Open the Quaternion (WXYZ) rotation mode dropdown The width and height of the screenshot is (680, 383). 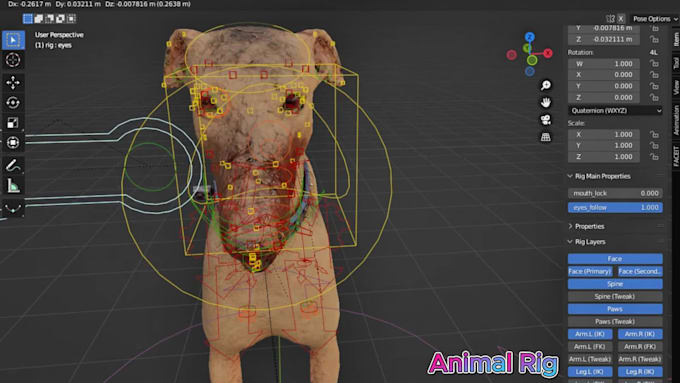pyautogui.click(x=615, y=111)
